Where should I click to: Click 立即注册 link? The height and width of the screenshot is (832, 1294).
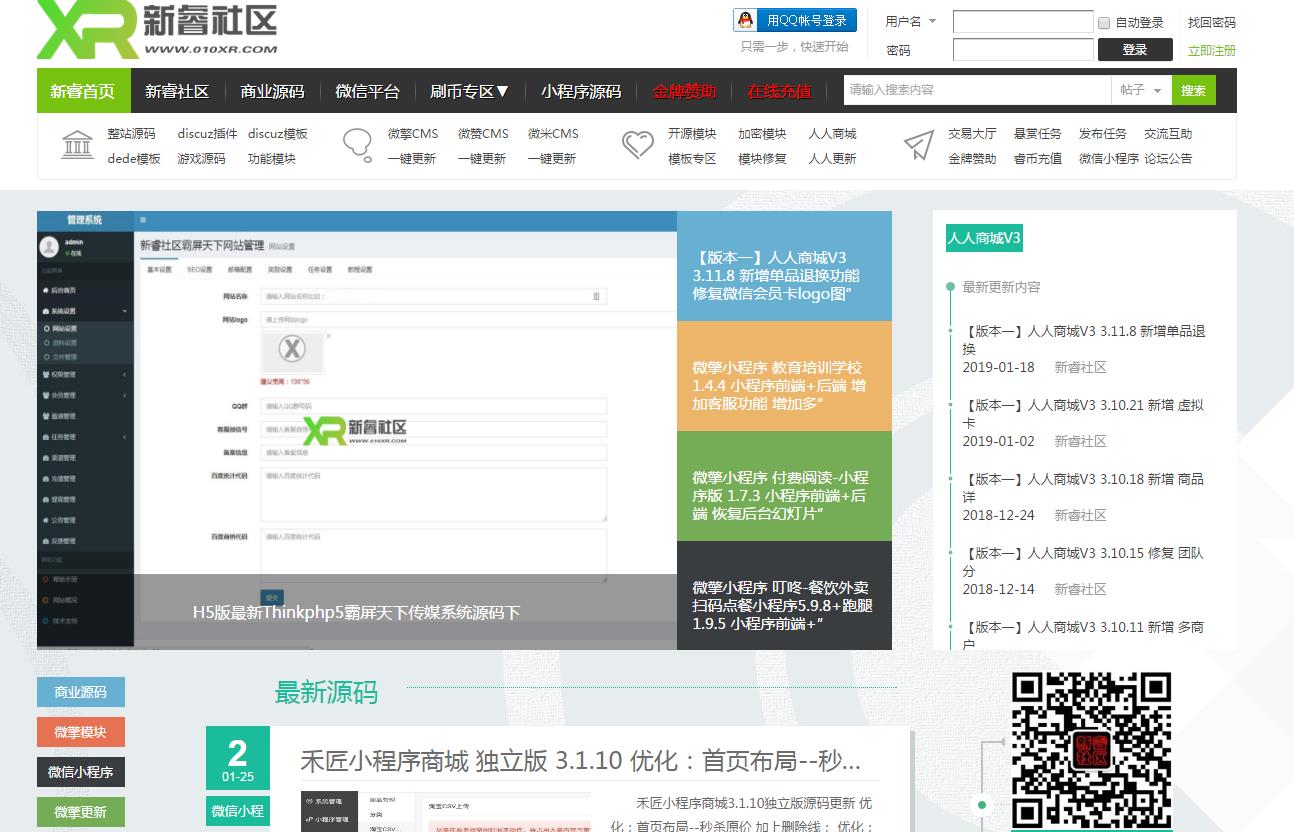click(x=1212, y=50)
